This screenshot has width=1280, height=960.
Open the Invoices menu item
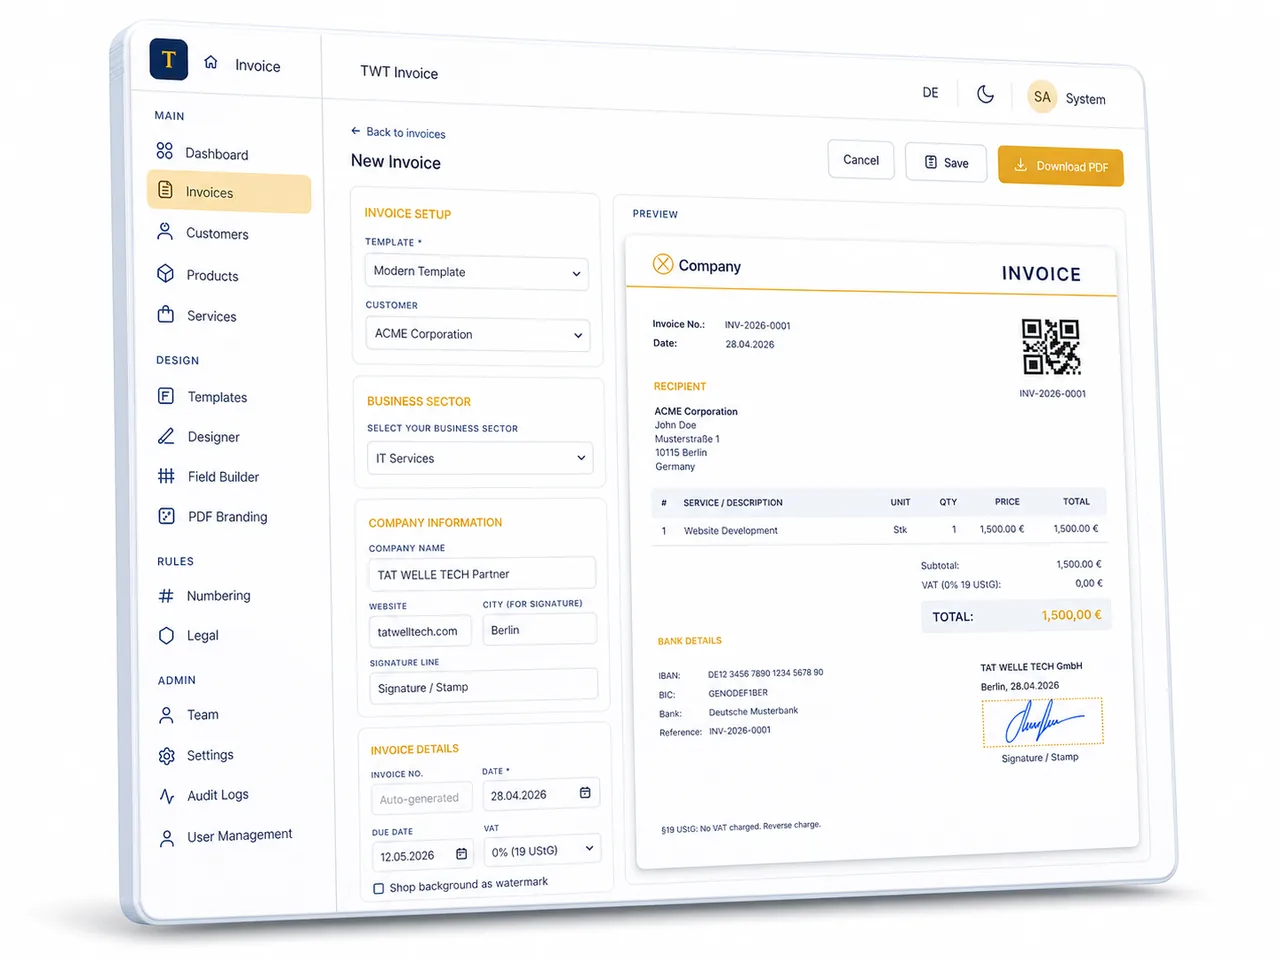[x=229, y=192]
